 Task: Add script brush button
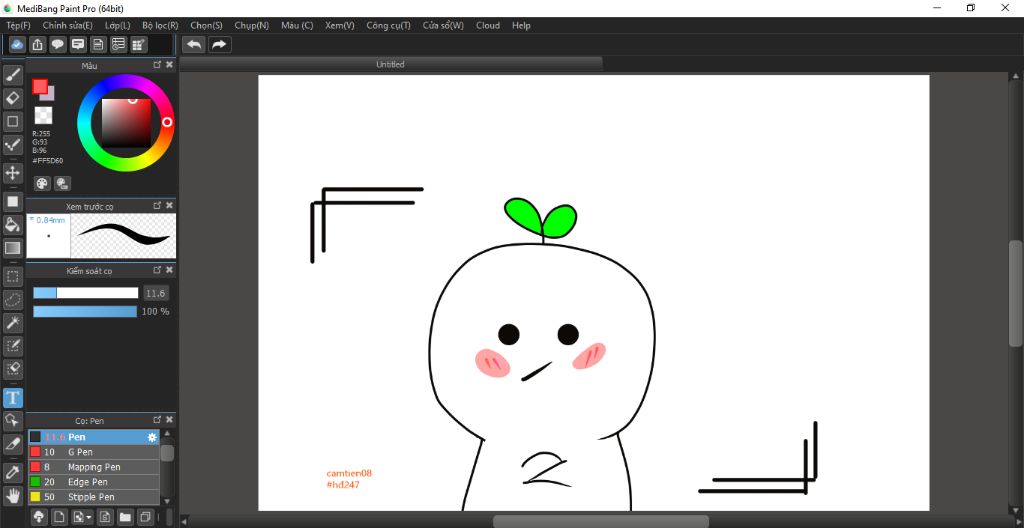(x=104, y=517)
